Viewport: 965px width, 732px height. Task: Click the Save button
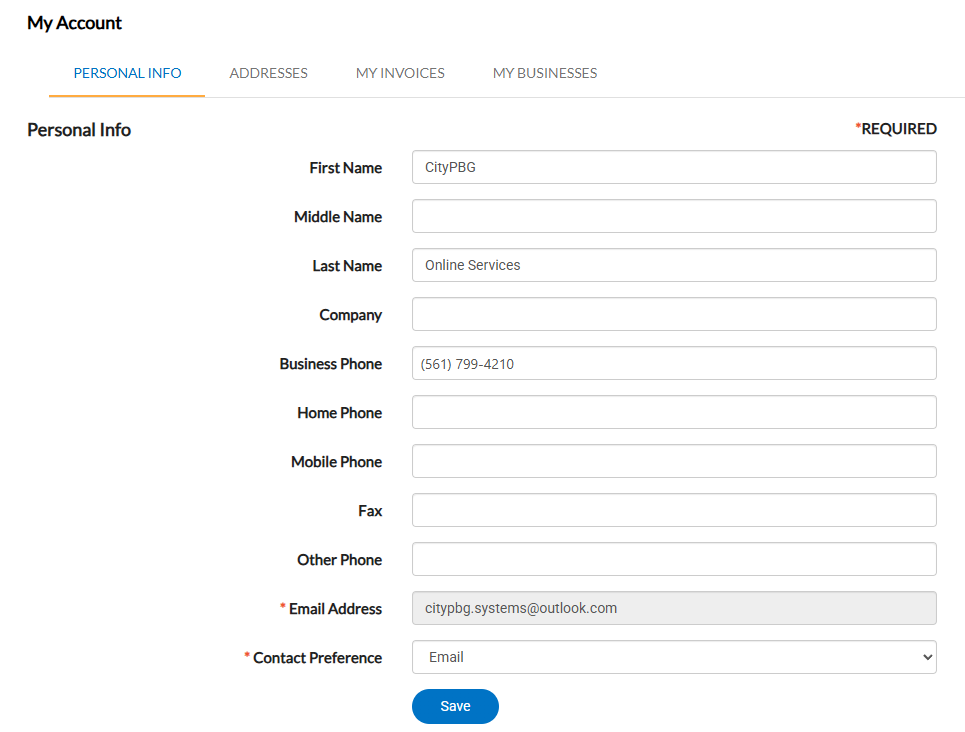(x=455, y=706)
